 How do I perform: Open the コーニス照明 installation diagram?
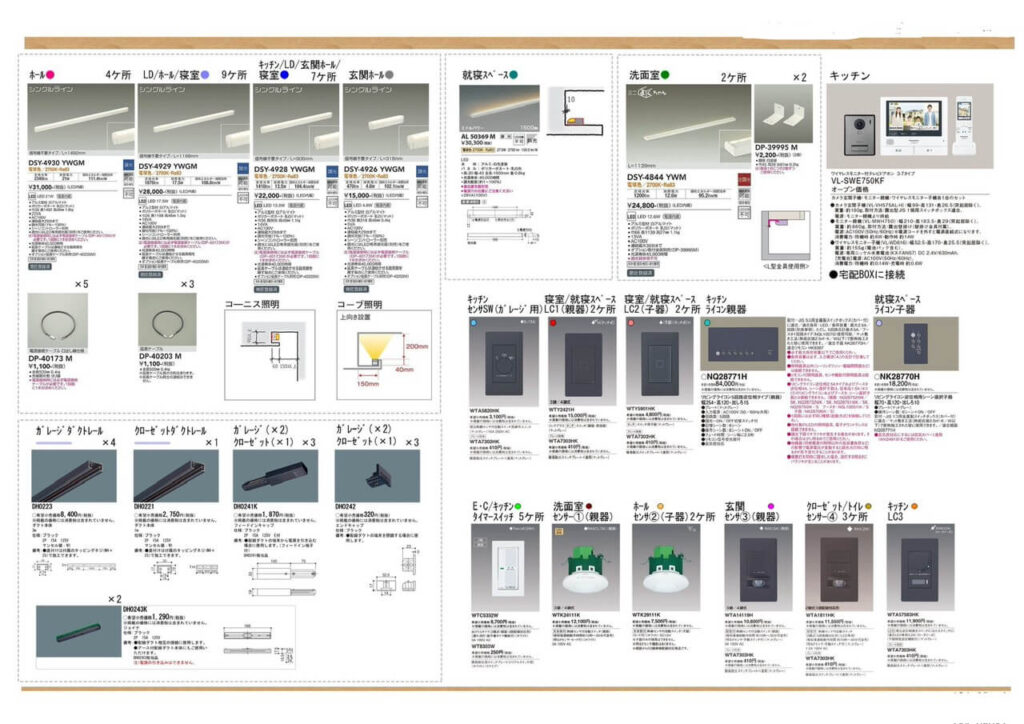pyautogui.click(x=270, y=355)
